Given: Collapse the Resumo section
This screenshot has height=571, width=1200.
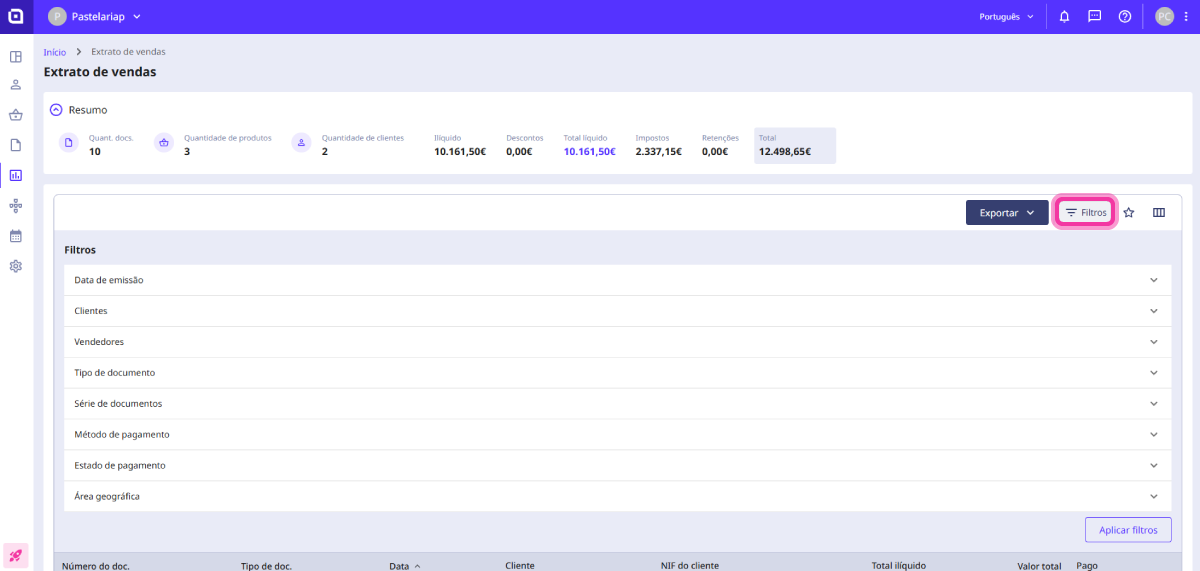Looking at the screenshot, I should [x=56, y=110].
